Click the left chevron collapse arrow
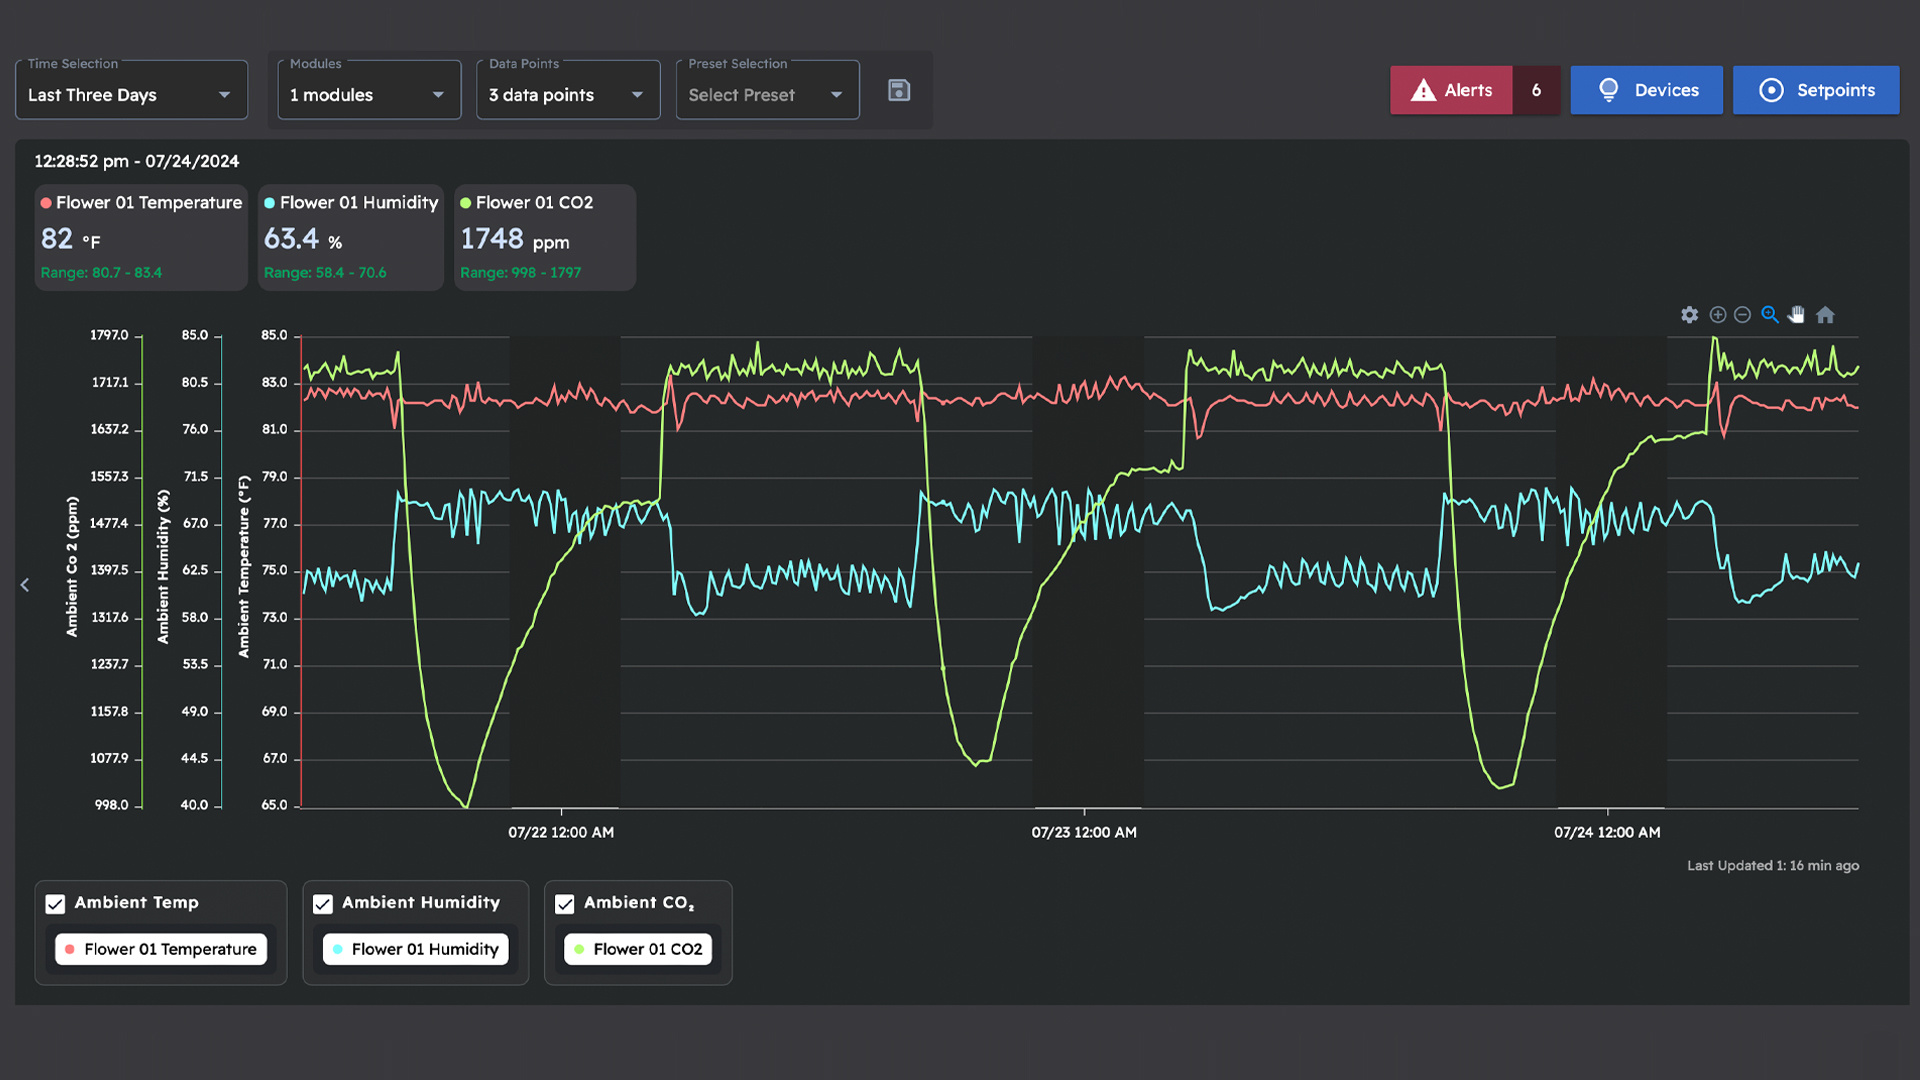Viewport: 1920px width, 1080px height. pos(25,585)
